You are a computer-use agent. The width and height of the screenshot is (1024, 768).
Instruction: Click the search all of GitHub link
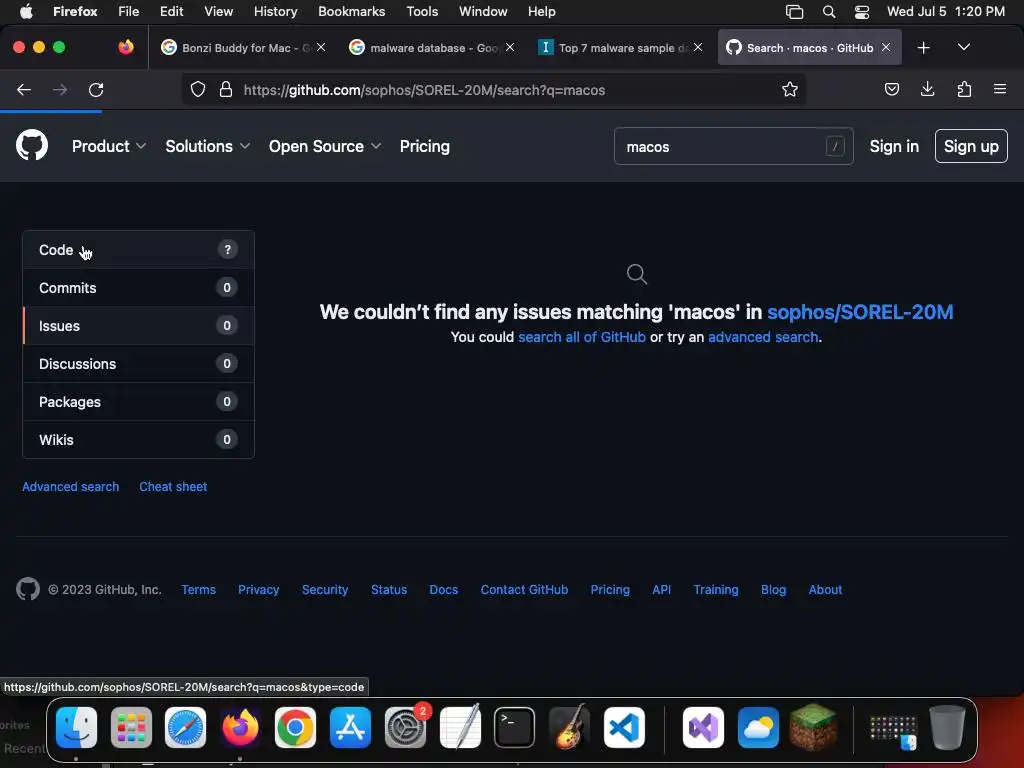(582, 337)
